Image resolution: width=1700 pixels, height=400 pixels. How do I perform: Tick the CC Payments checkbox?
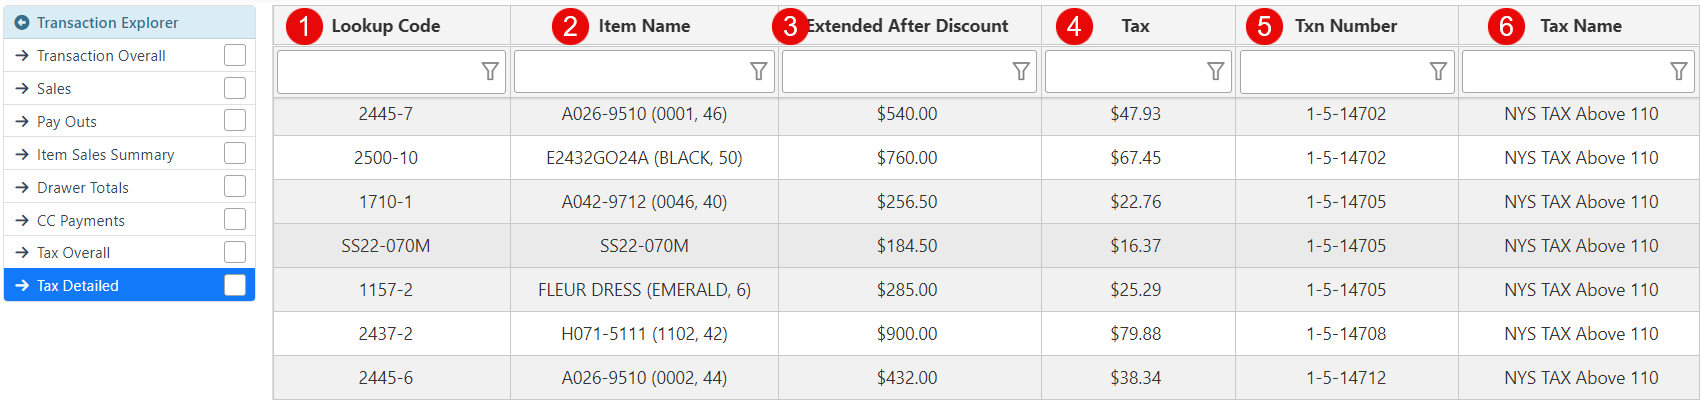point(235,220)
